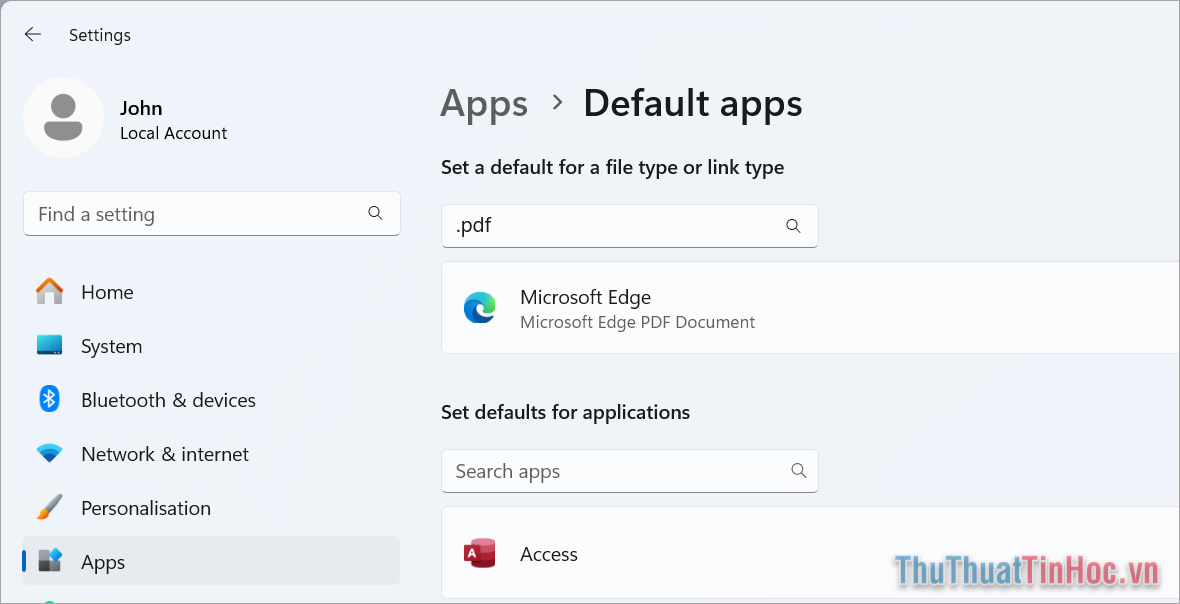Click the Personalisation brush icon
The height and width of the screenshot is (604, 1180).
click(49, 508)
